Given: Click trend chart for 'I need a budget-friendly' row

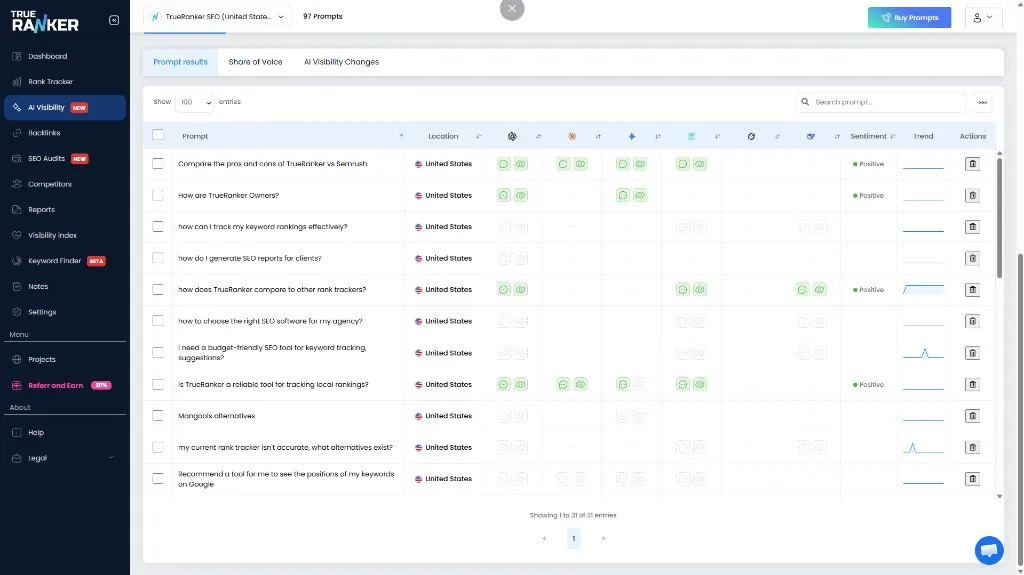Looking at the screenshot, I should (x=923, y=353).
